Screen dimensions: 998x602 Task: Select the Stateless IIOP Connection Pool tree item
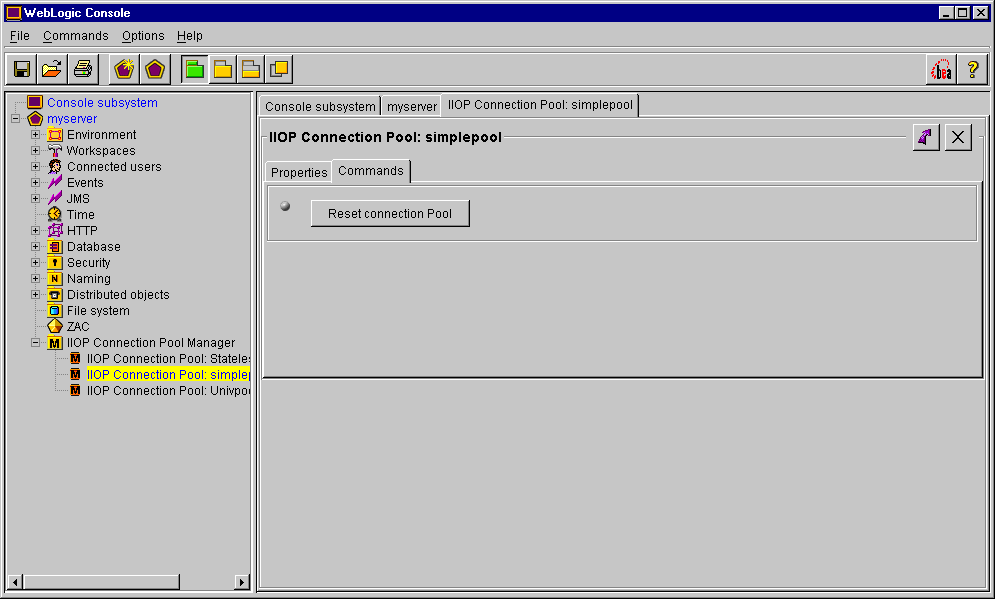point(169,359)
